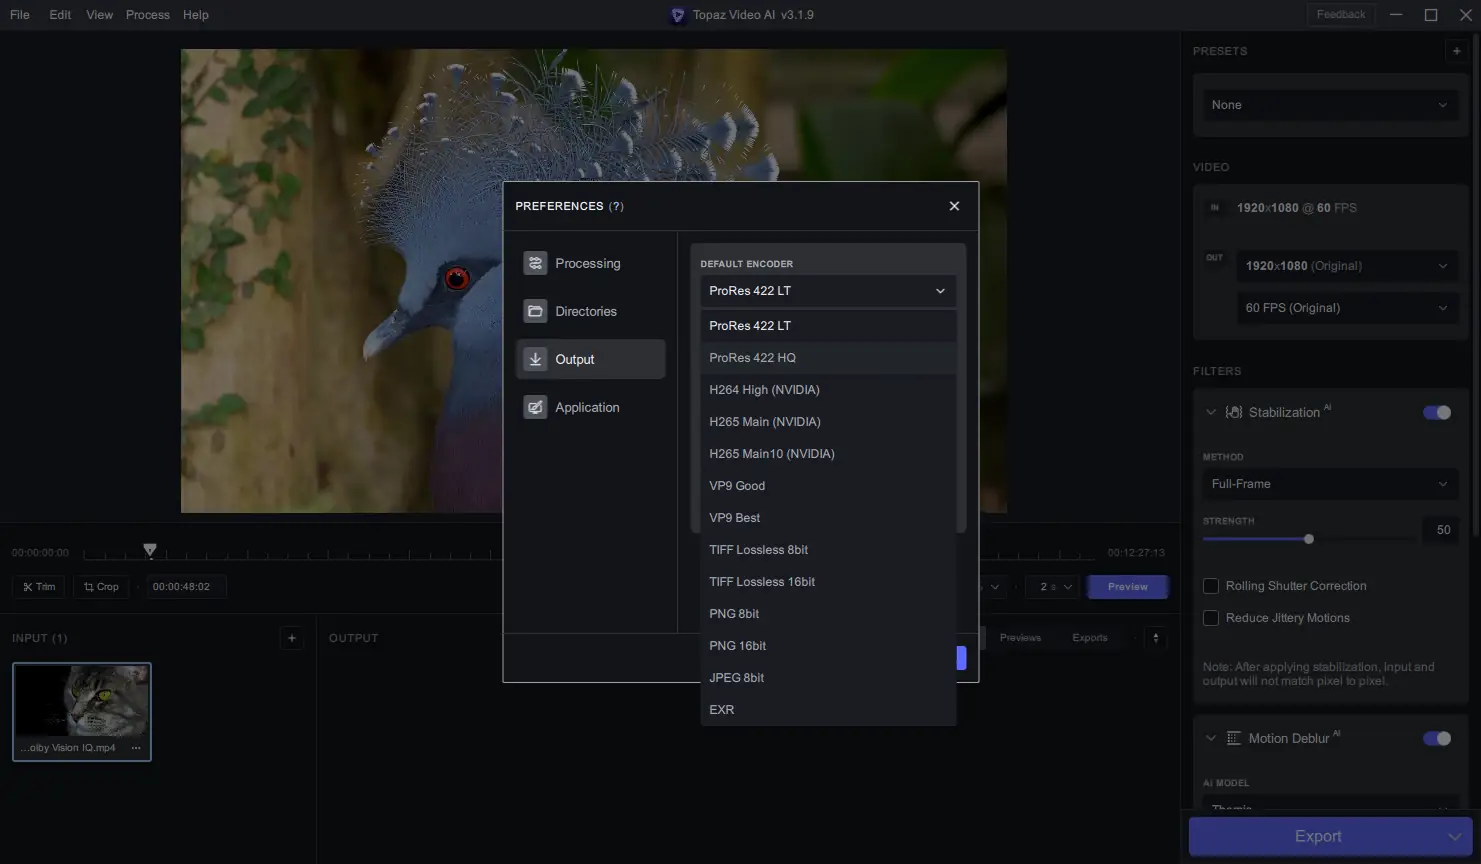This screenshot has width=1481, height=864.
Task: Open the File menu
Action: coord(20,15)
